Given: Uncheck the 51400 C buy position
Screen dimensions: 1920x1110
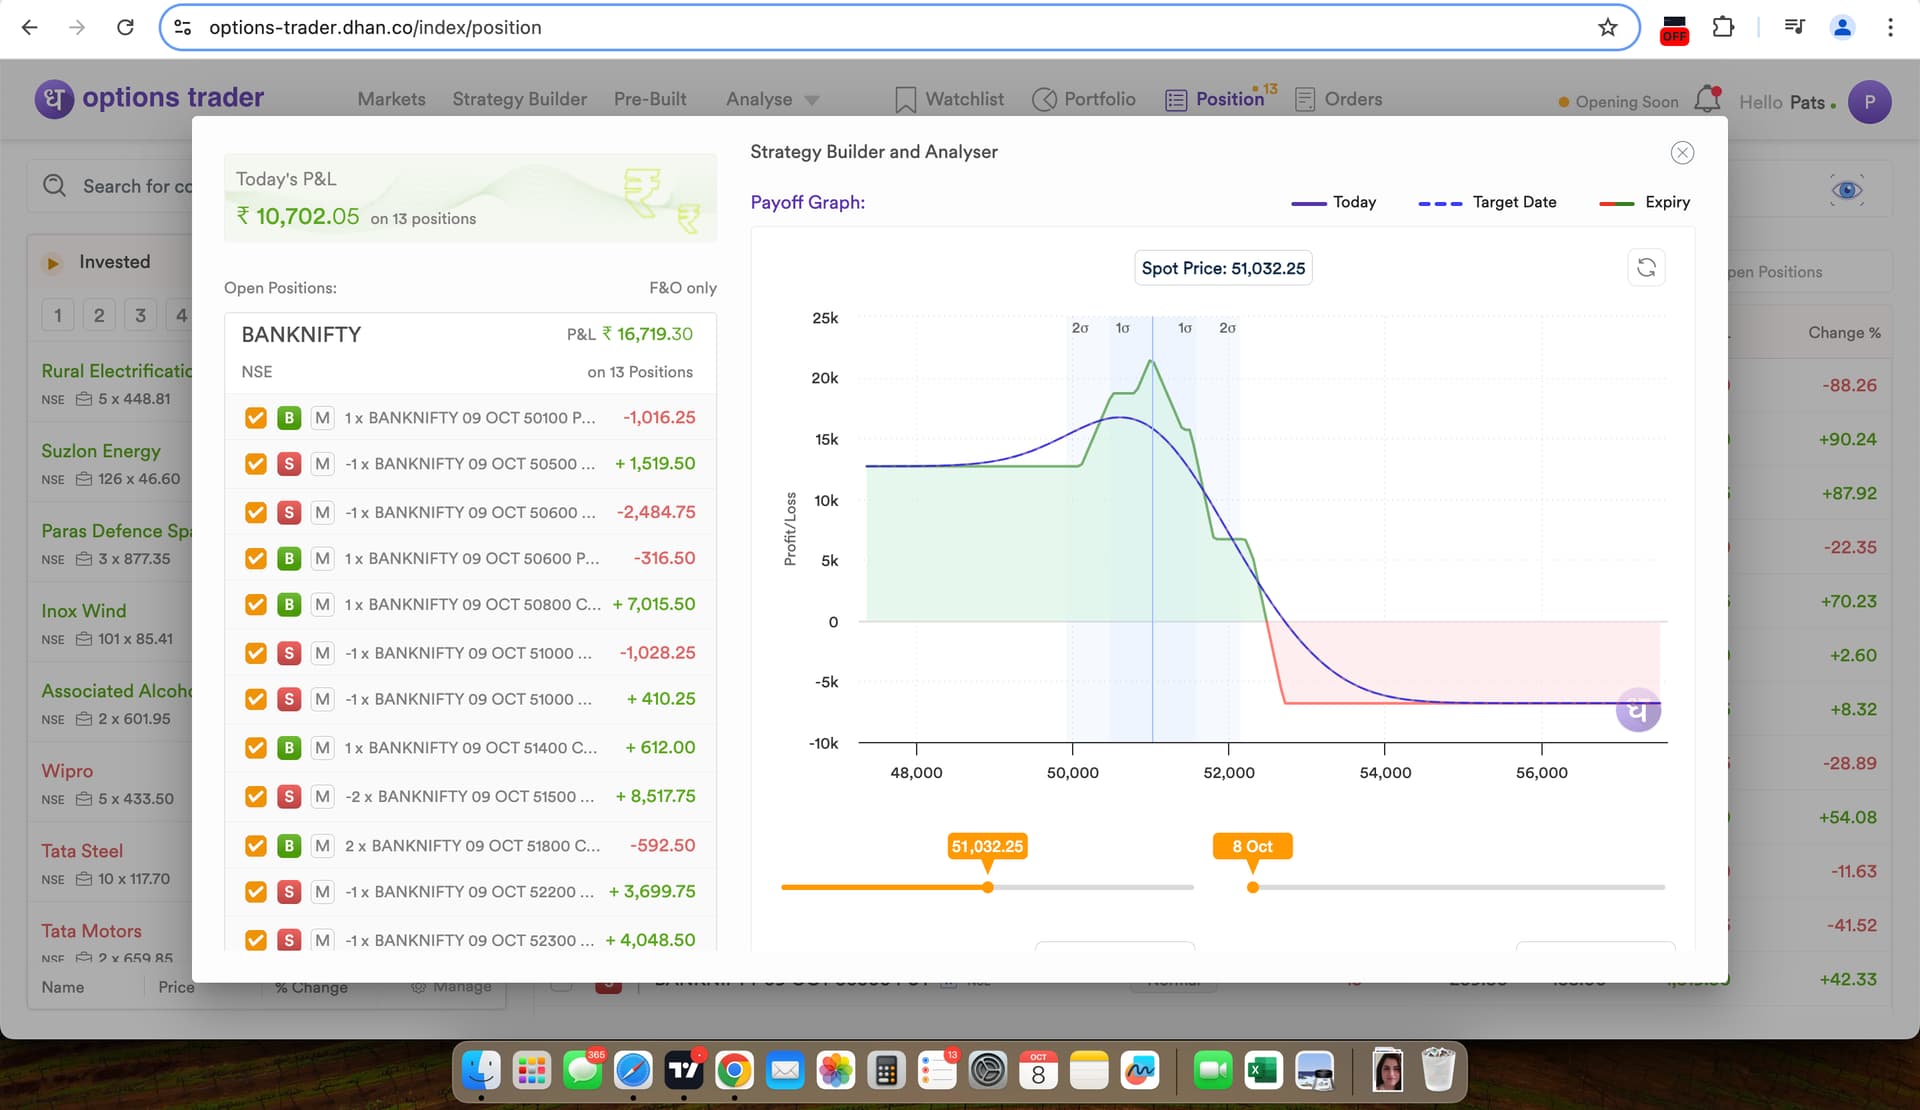Looking at the screenshot, I should tap(256, 747).
